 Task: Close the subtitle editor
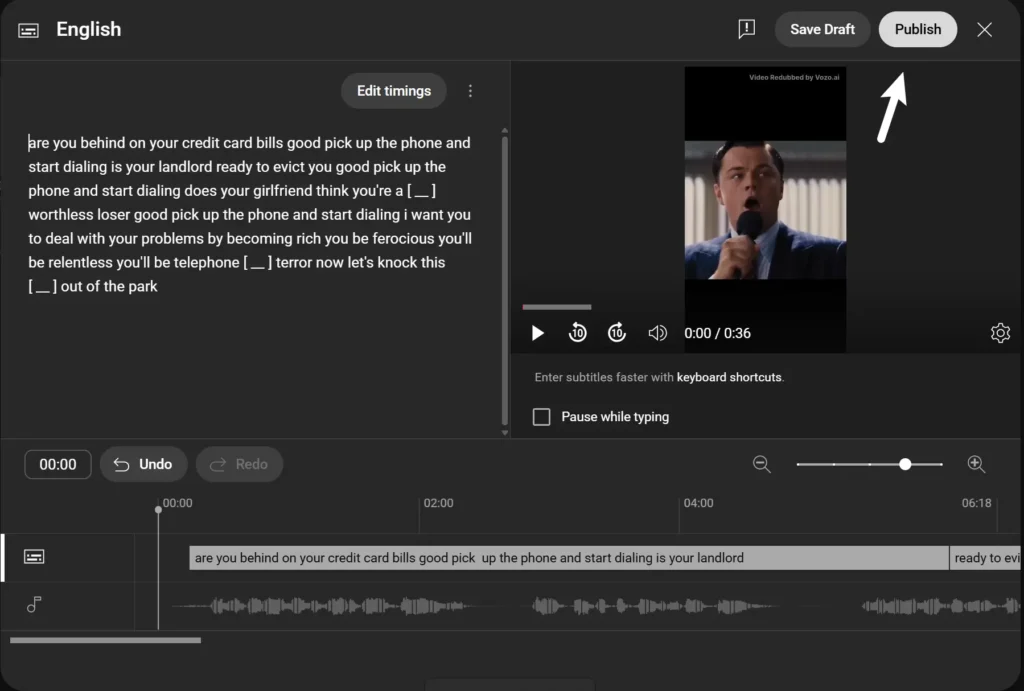tap(984, 29)
